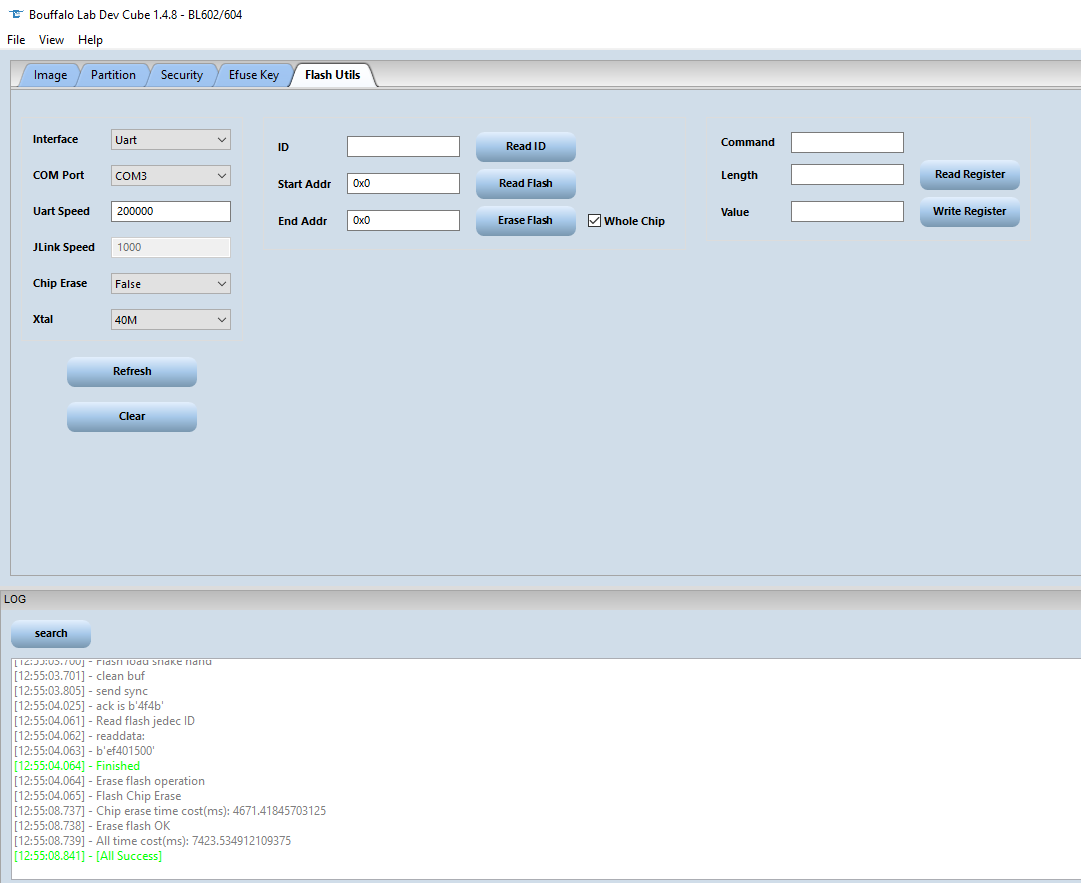Click the search button in LOG panel
This screenshot has height=883, width=1081.
click(x=51, y=633)
